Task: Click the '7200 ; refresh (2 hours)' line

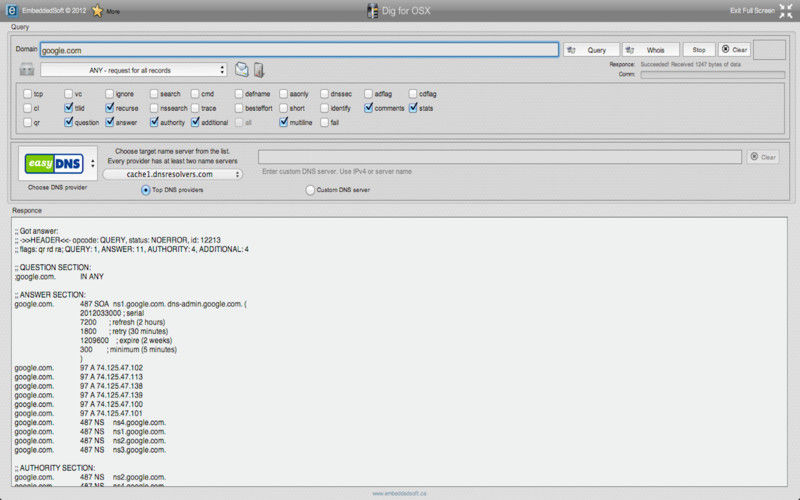Action: click(x=122, y=322)
